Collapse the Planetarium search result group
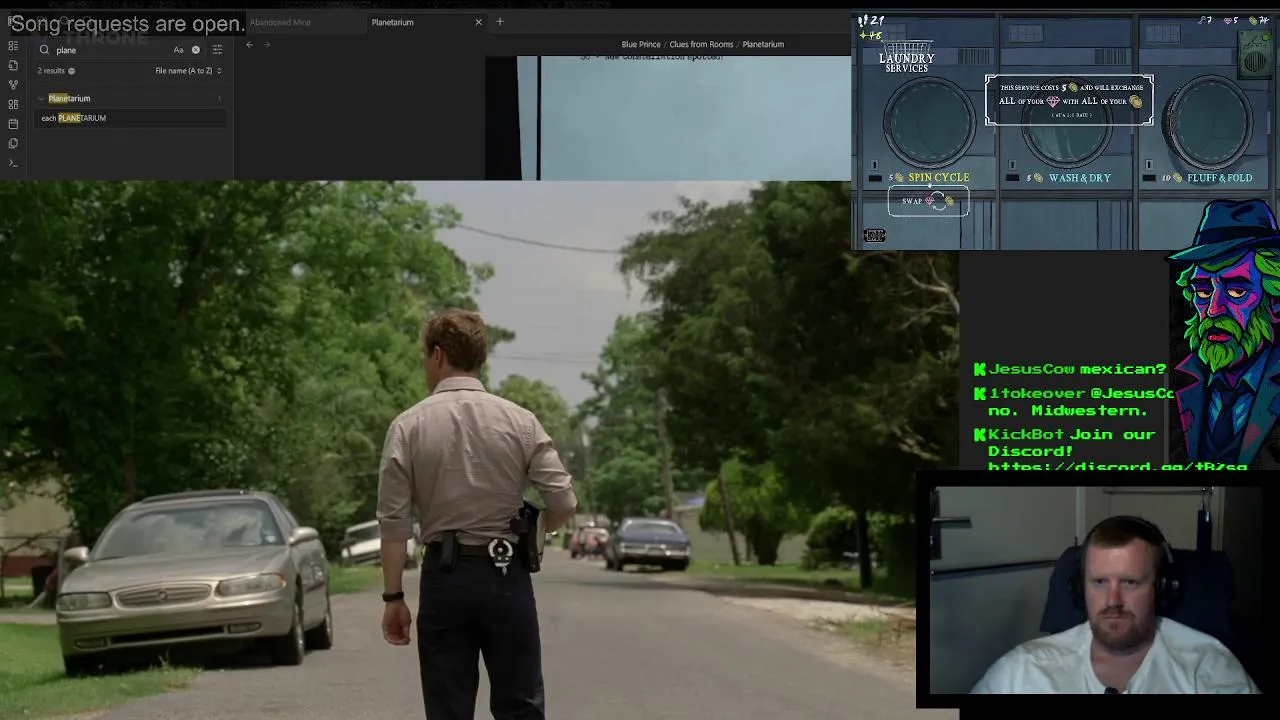1280x720 pixels. (x=41, y=98)
